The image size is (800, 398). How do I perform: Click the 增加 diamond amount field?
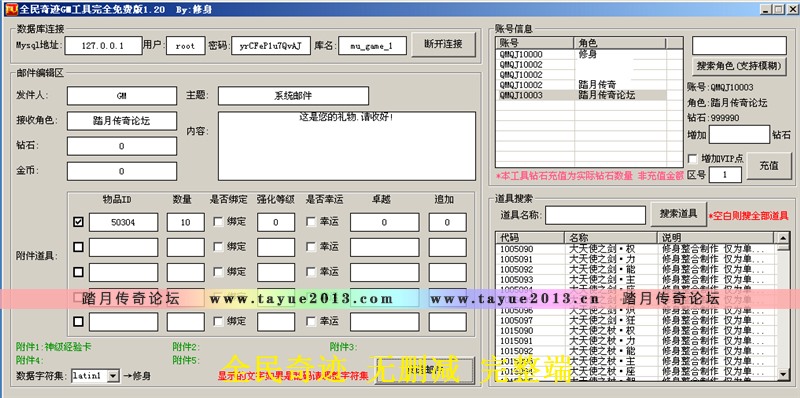point(739,134)
